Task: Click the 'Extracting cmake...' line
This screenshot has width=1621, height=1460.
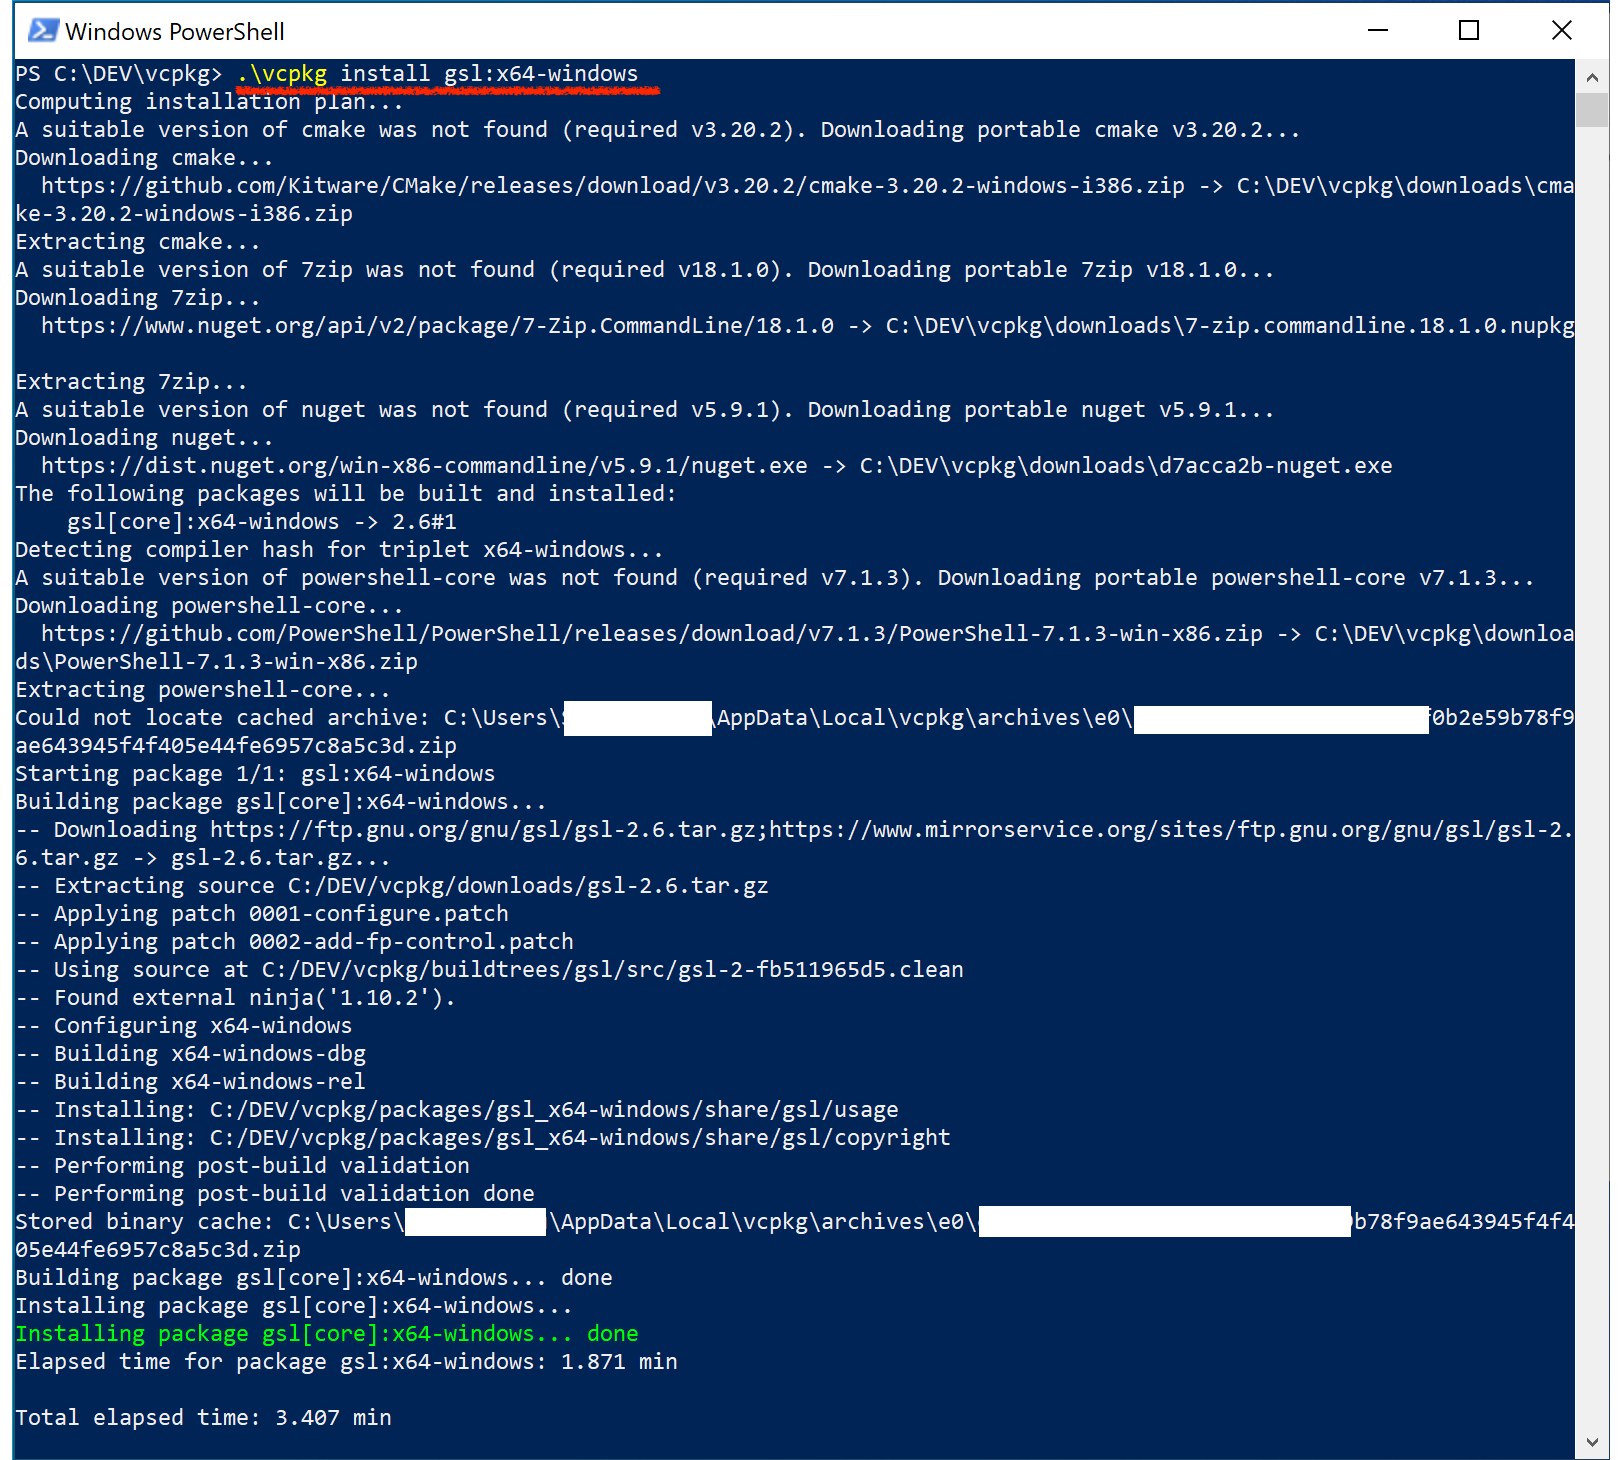Action: click(138, 242)
